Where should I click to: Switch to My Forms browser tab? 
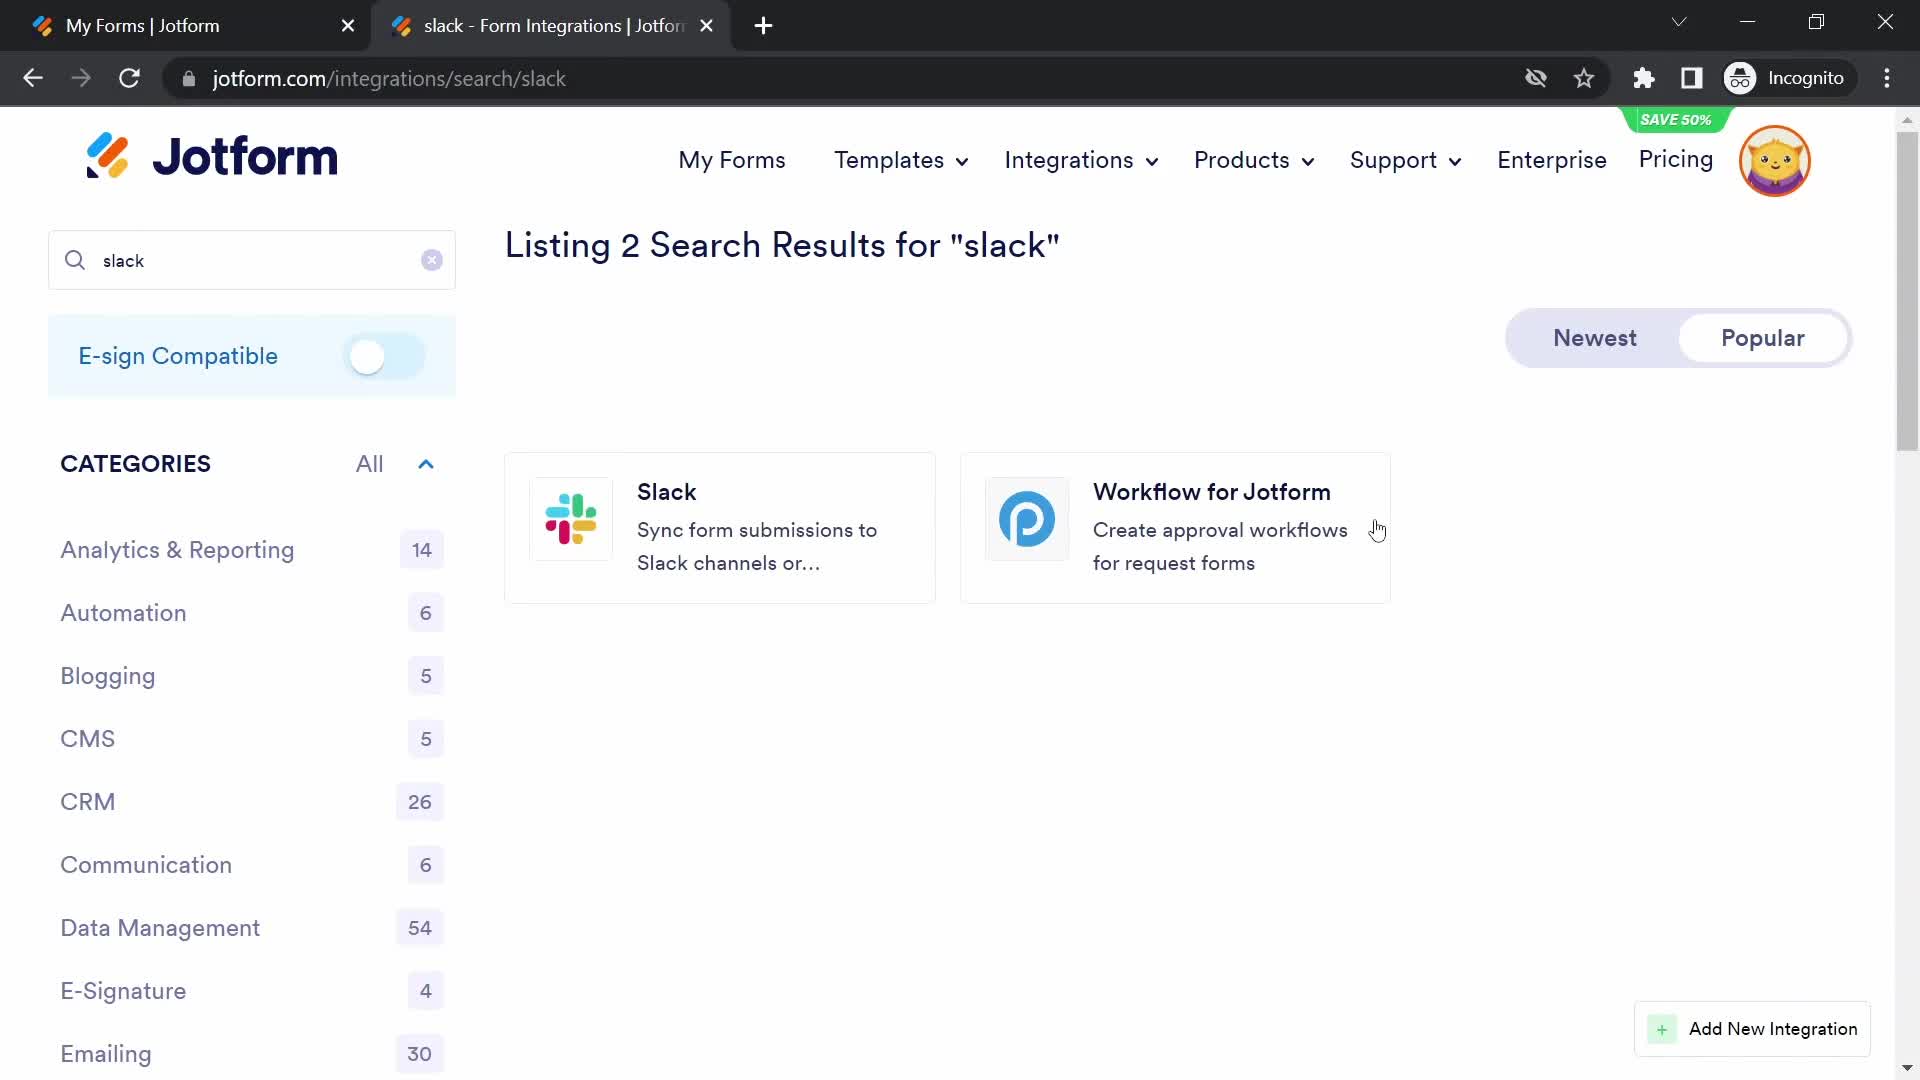tap(185, 26)
